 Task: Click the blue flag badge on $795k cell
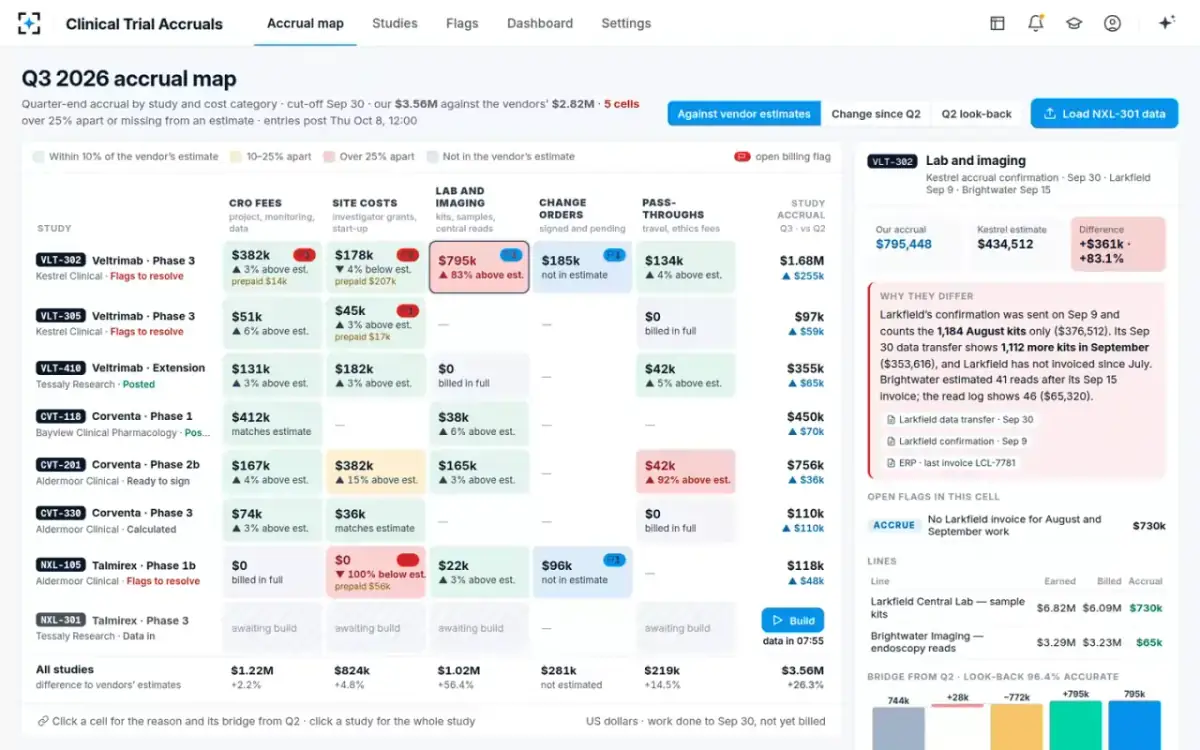(x=510, y=255)
